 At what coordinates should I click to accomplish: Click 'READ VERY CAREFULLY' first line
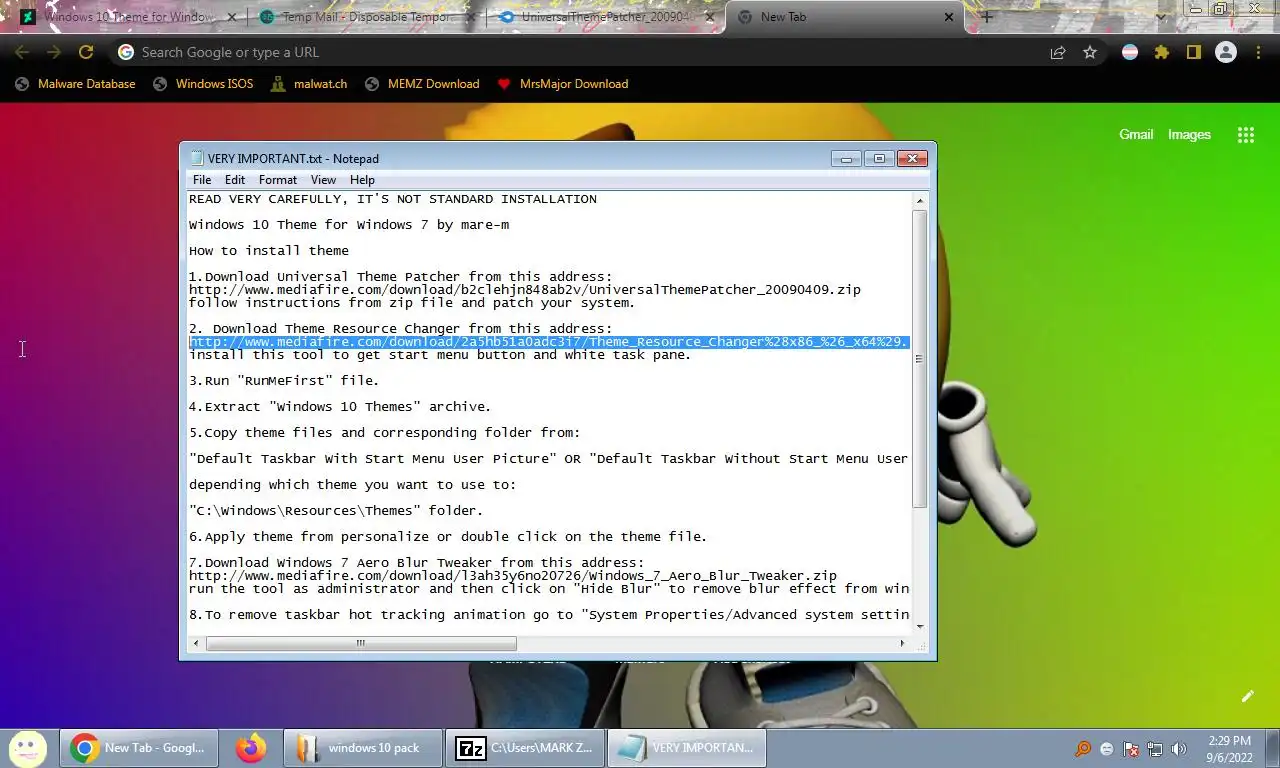tap(393, 199)
